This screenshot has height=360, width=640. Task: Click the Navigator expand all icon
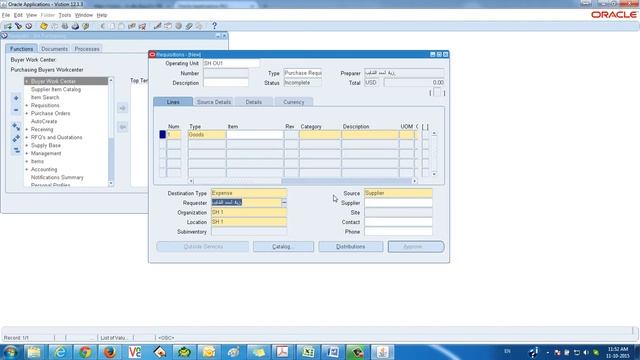16,139
